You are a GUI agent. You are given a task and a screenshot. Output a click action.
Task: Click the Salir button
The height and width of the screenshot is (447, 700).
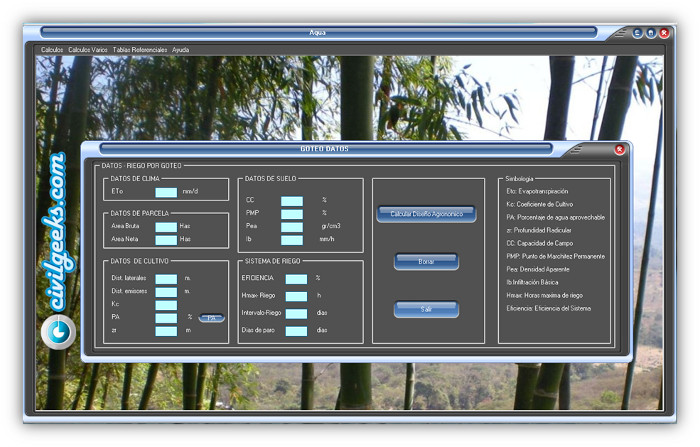pyautogui.click(x=426, y=309)
